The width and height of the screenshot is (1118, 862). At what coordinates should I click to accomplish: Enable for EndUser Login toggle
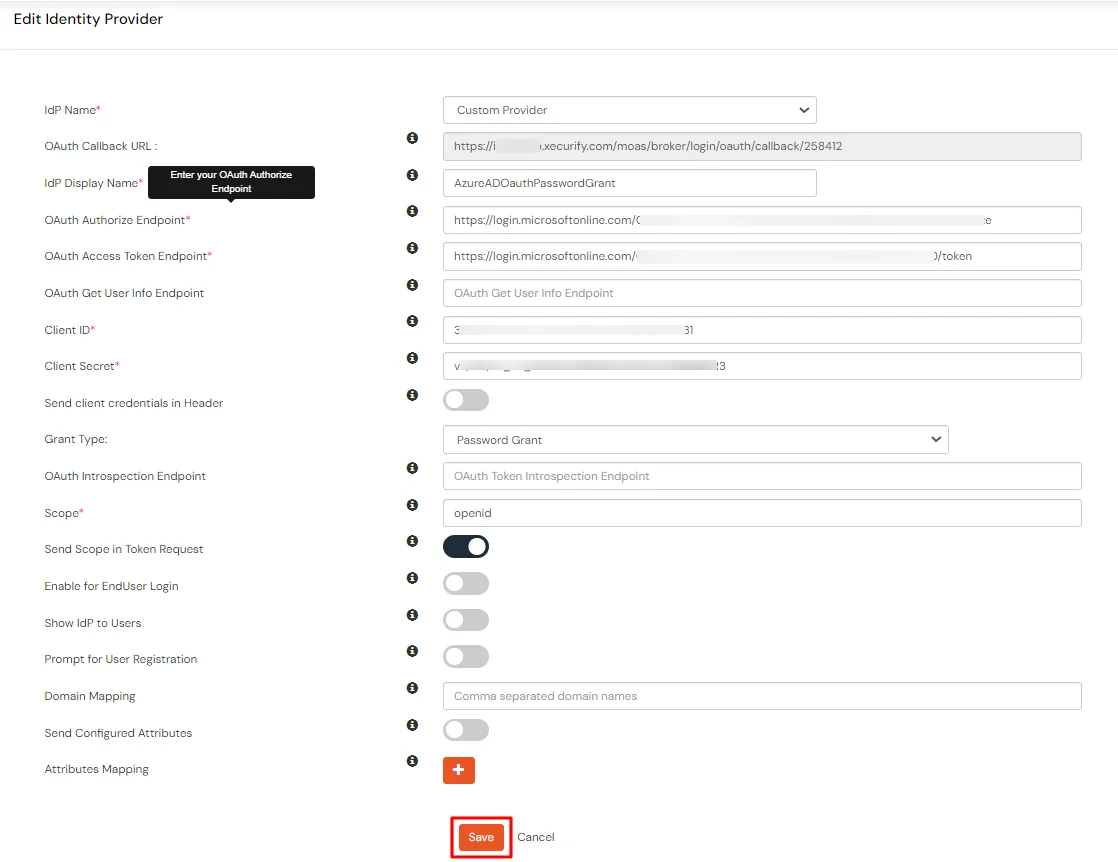click(465, 583)
